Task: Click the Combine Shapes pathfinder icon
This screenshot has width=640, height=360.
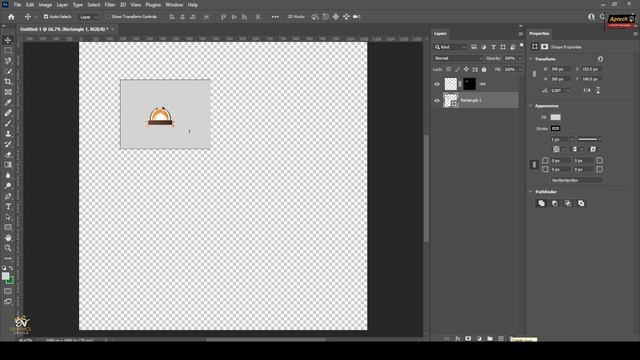Action: click(x=541, y=203)
